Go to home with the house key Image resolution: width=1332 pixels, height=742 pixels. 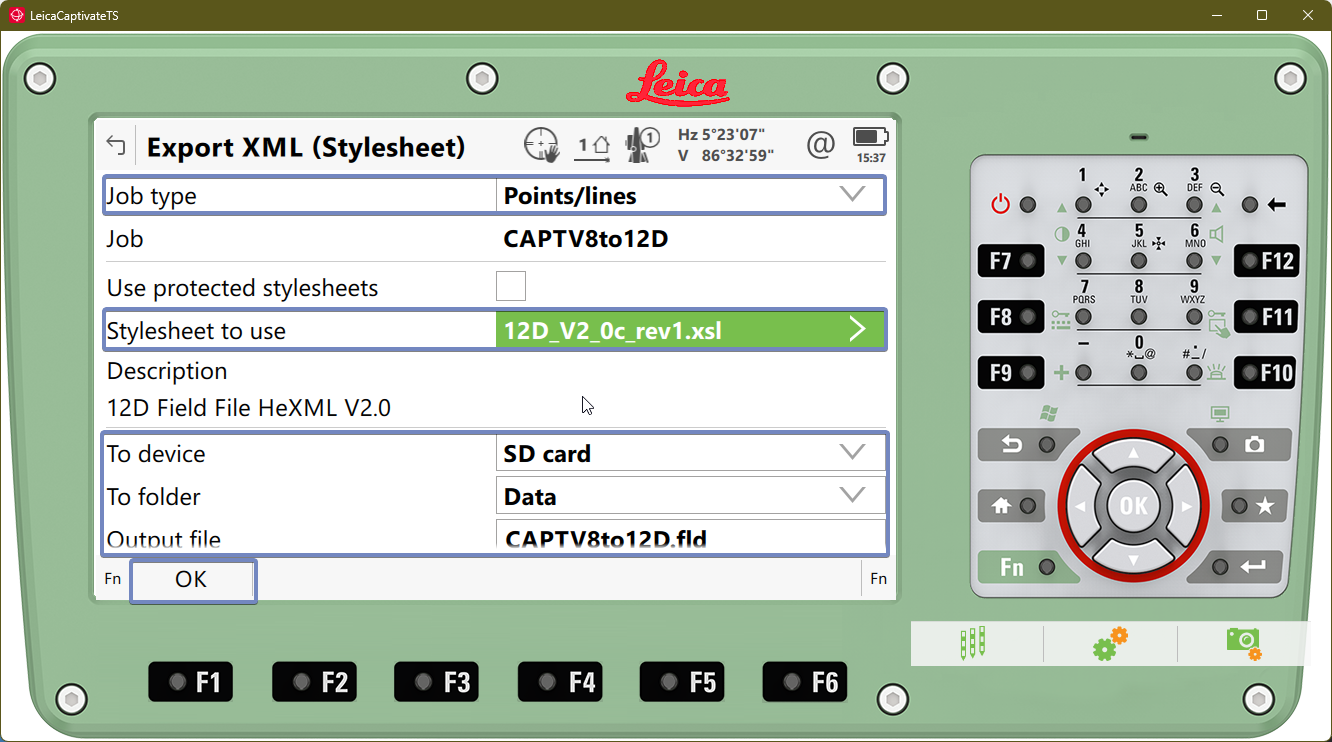(x=1012, y=506)
